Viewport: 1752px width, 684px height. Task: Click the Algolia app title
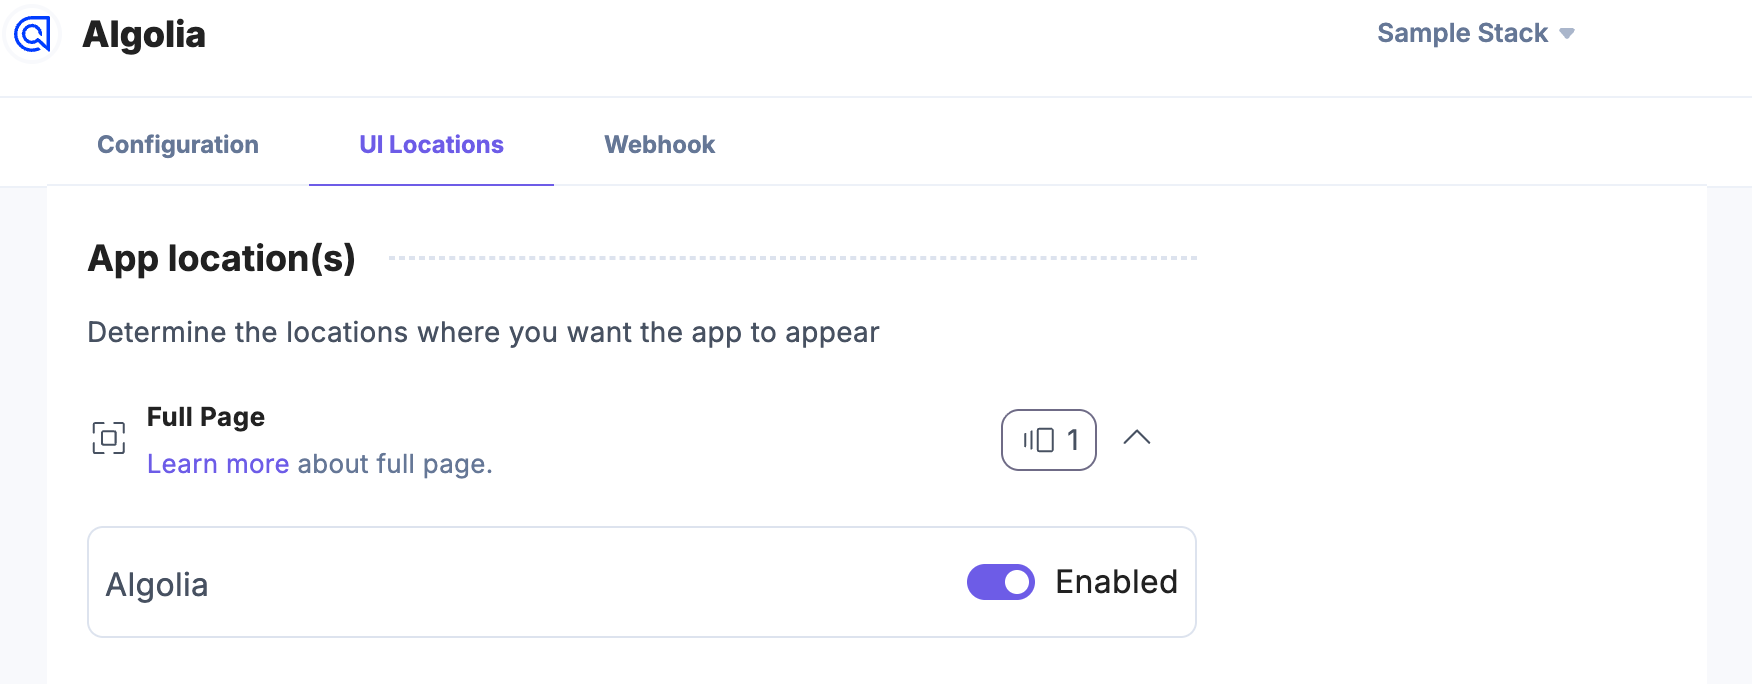tap(144, 35)
